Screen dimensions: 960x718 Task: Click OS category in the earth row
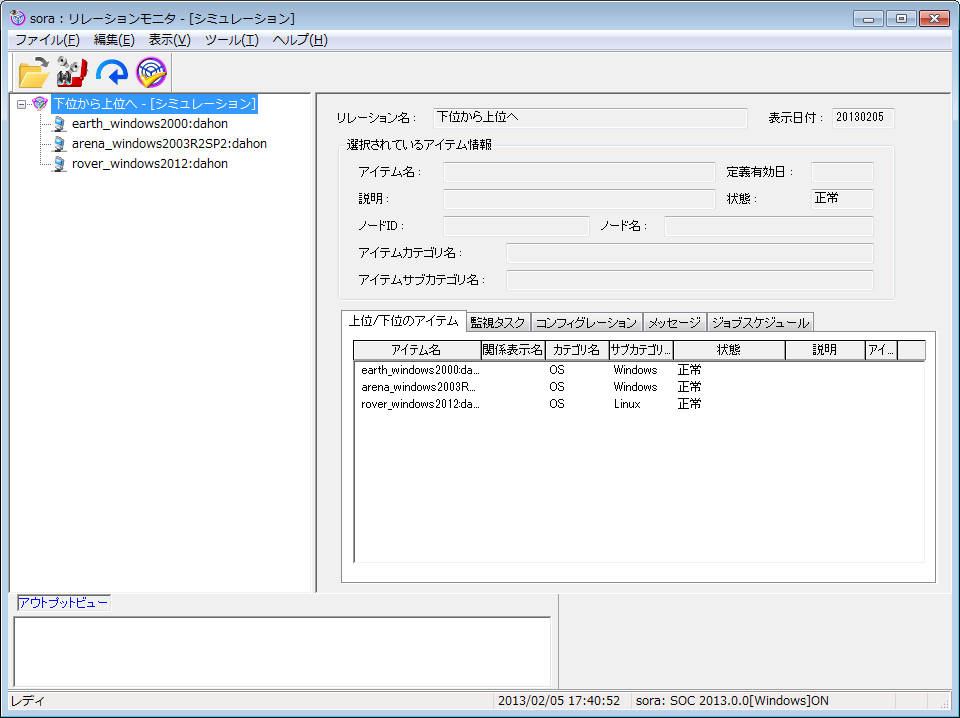point(557,370)
